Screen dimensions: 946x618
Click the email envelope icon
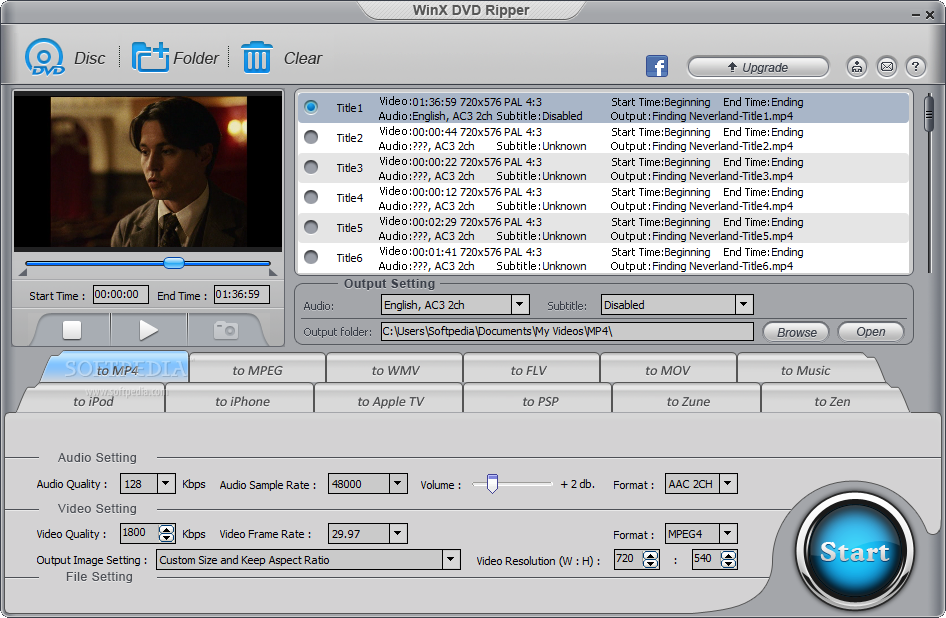(x=887, y=66)
